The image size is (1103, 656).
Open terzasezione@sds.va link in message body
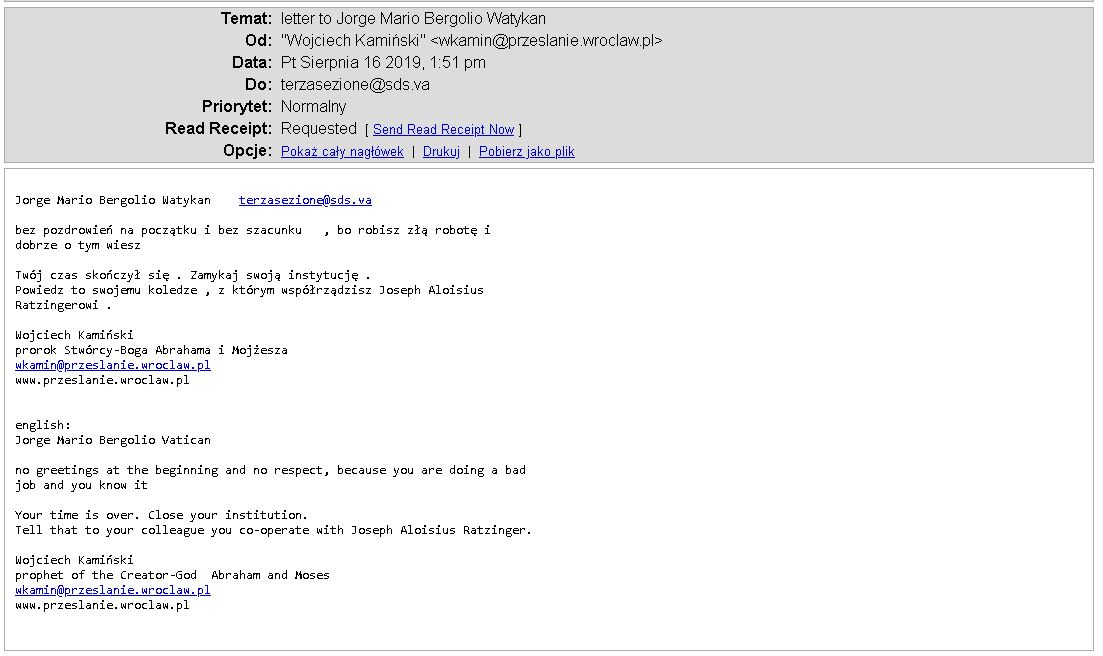[305, 200]
